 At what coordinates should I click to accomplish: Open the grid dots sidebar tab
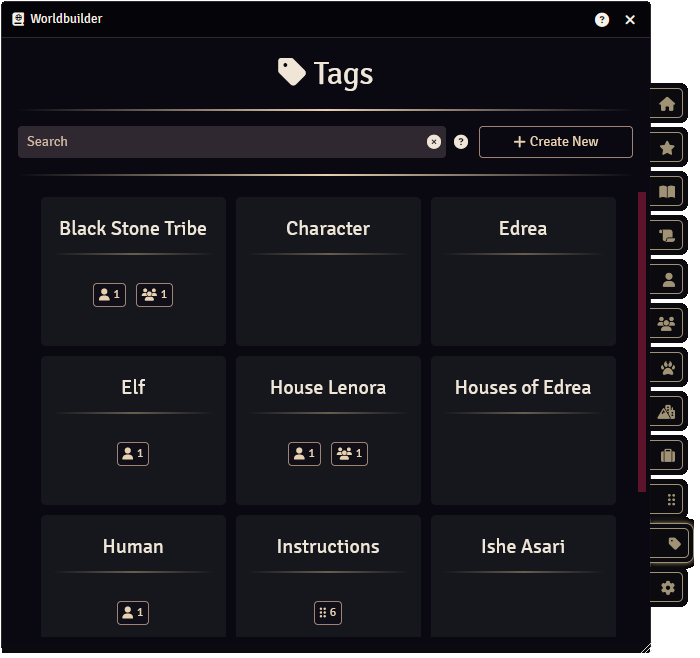point(670,500)
